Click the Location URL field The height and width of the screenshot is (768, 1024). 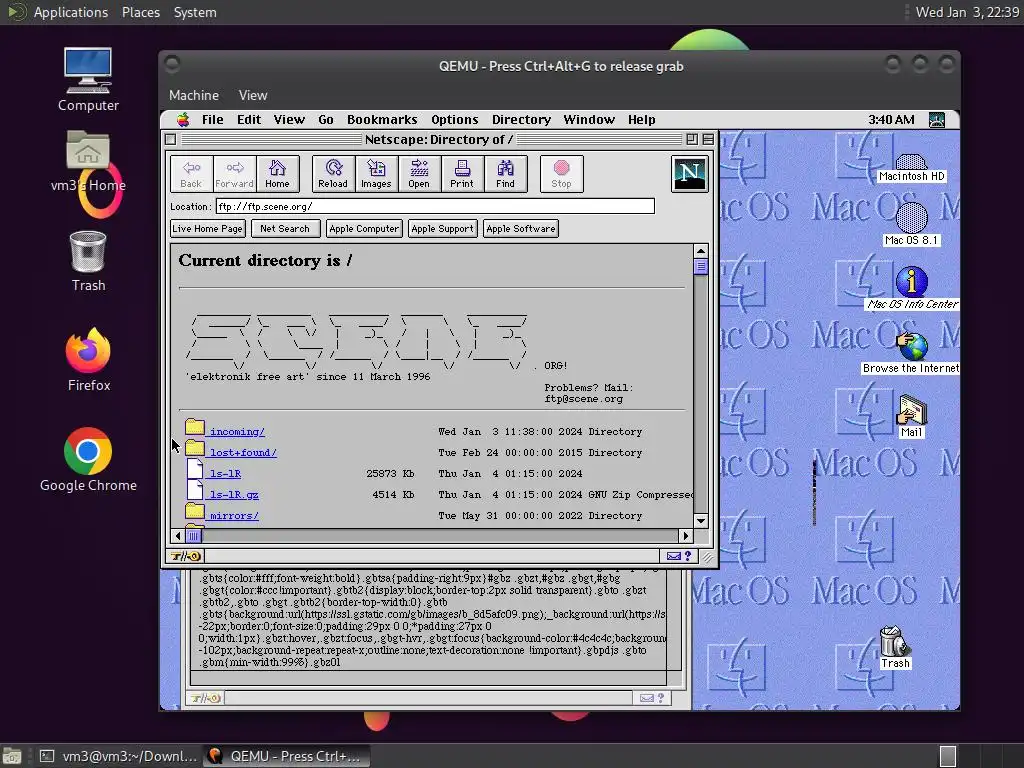(435, 206)
